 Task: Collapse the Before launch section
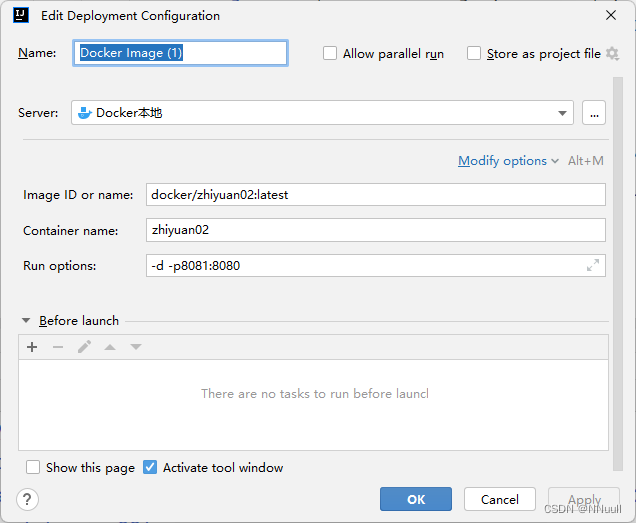pos(26,321)
